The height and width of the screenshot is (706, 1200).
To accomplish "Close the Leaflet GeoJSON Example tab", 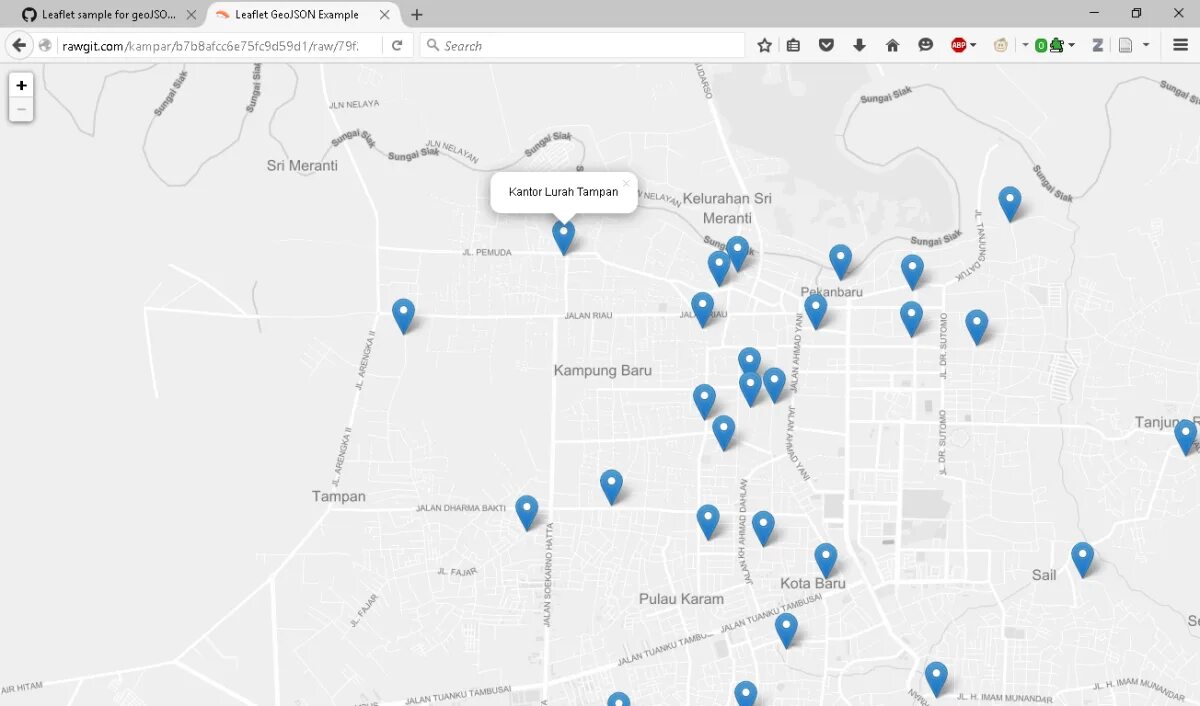I will click(x=384, y=15).
